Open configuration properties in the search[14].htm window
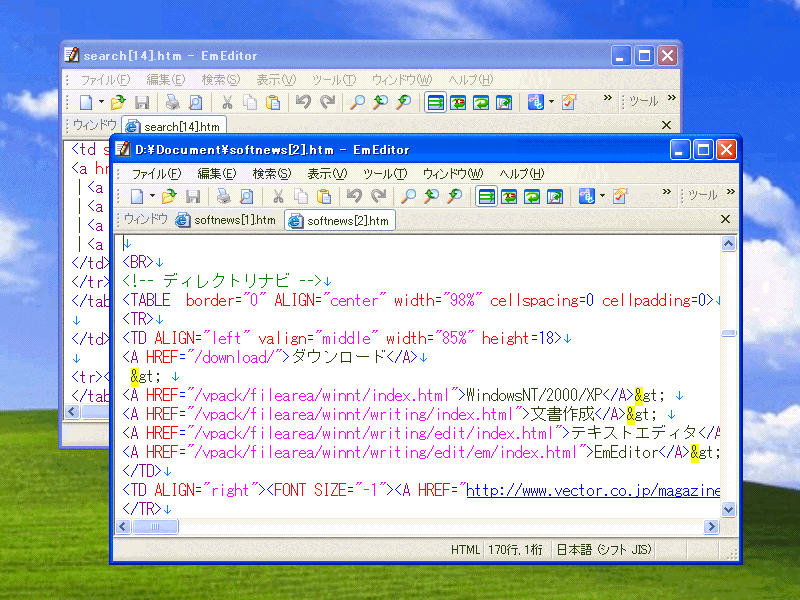The image size is (800, 600). pos(568,103)
